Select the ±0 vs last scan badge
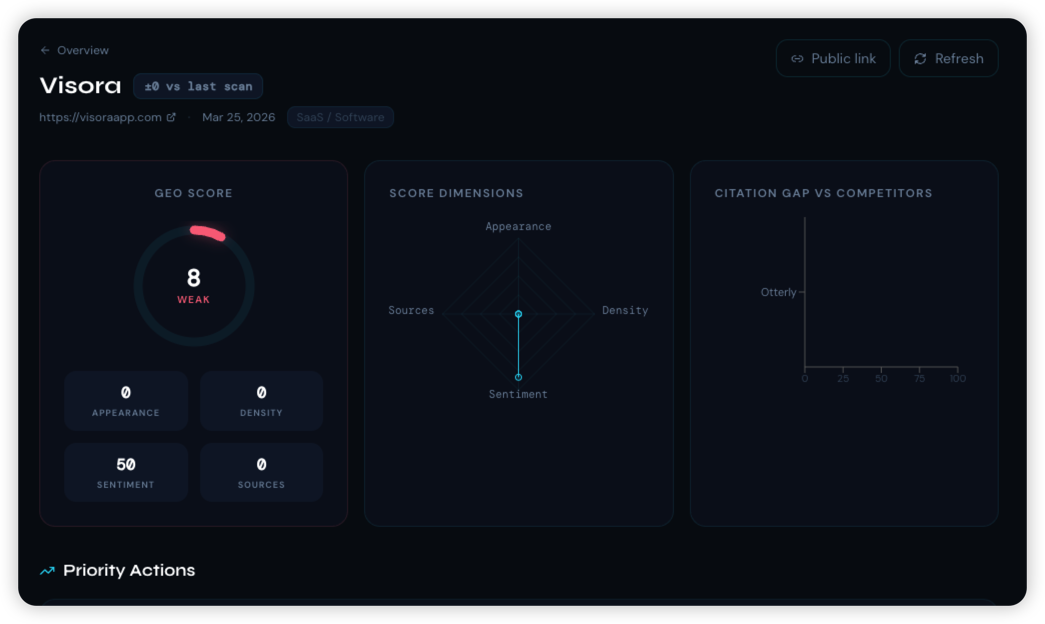Viewport: 1045px width, 624px height. click(198, 86)
